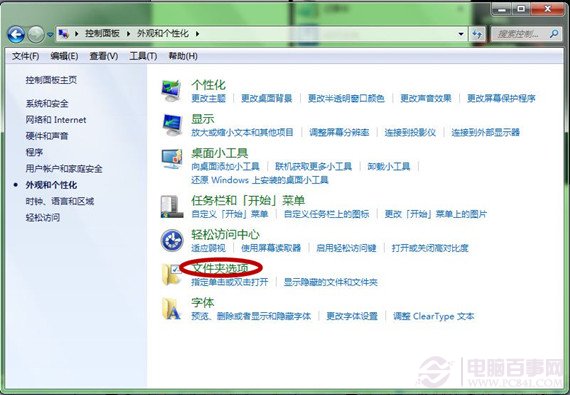Click the Forward navigation arrow button
This screenshot has width=570, height=395.
[36, 35]
